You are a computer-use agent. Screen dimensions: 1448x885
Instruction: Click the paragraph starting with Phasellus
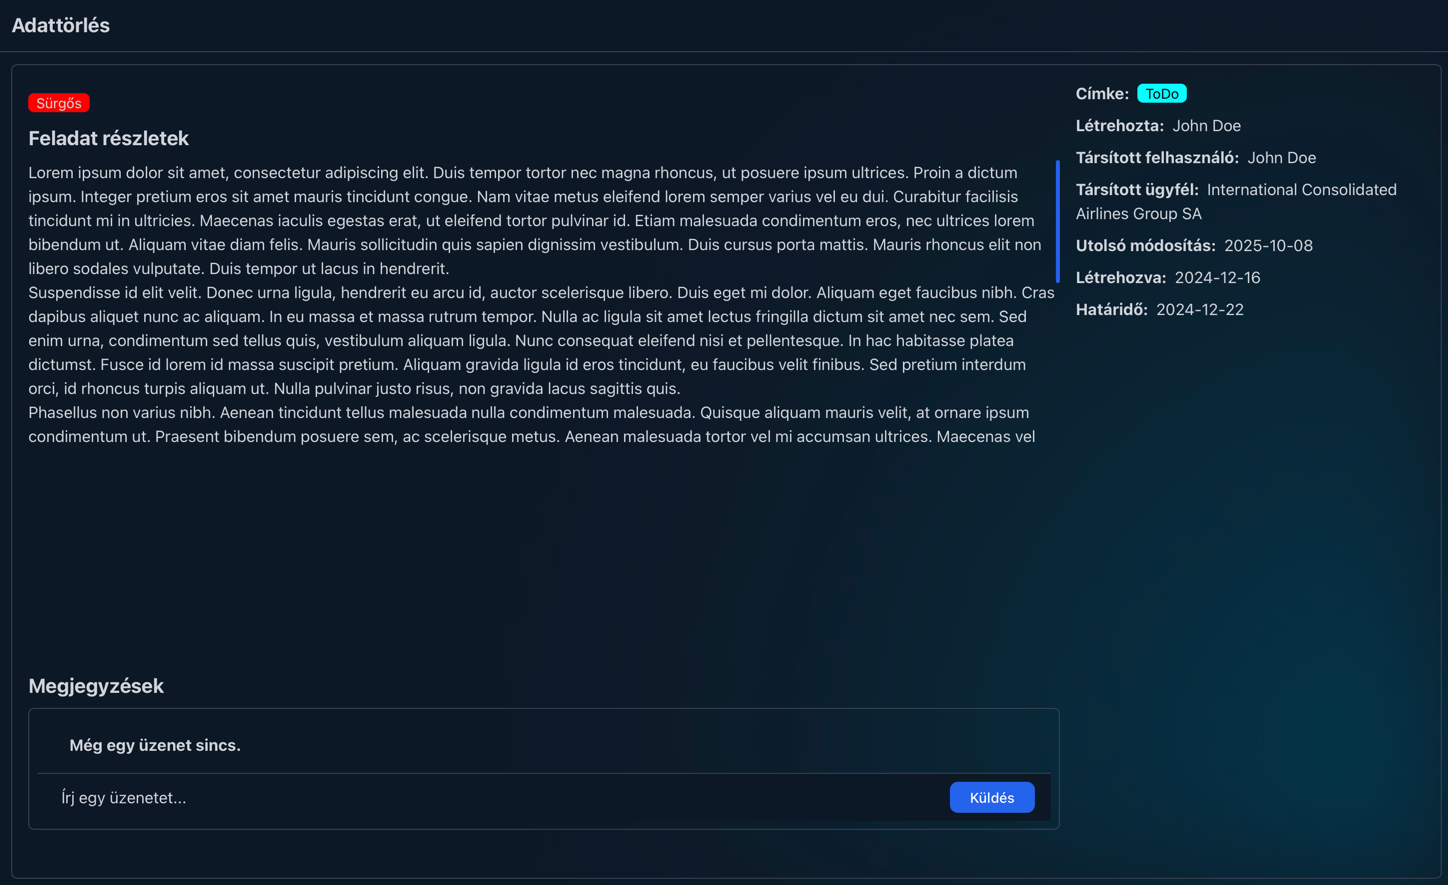pos(530,424)
